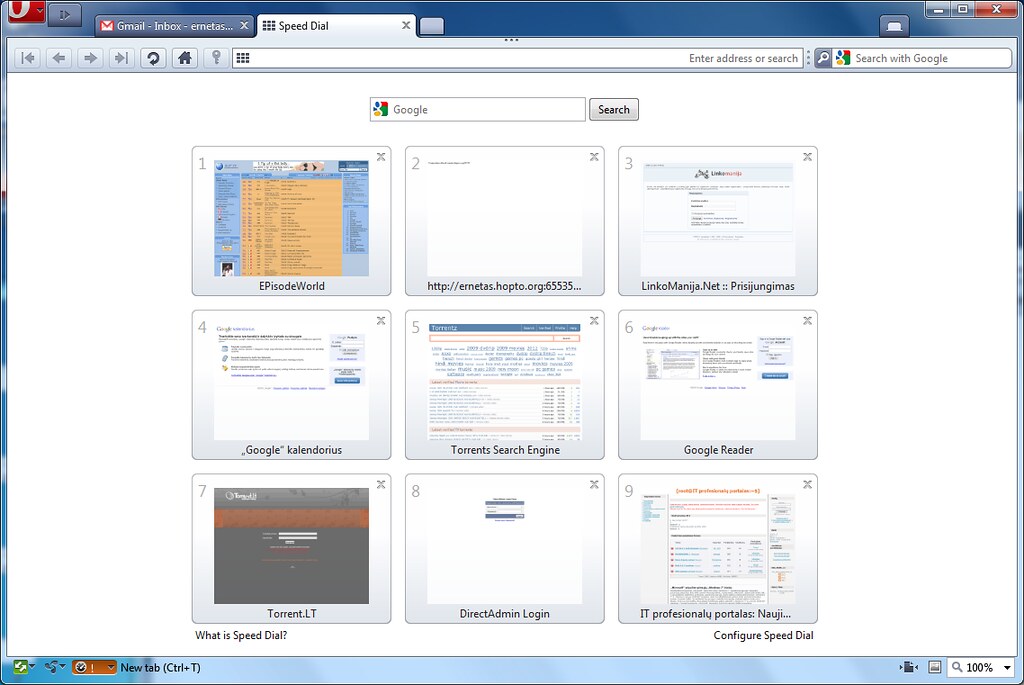This screenshot has width=1024, height=685.
Task: Remove the Google kalendorius speed dial entry
Action: 381,321
